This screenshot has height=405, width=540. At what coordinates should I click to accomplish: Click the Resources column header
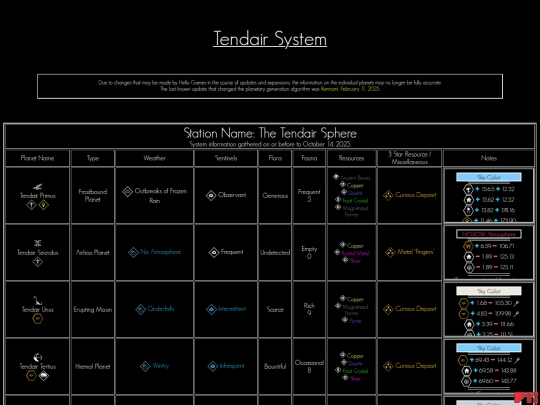click(x=351, y=158)
